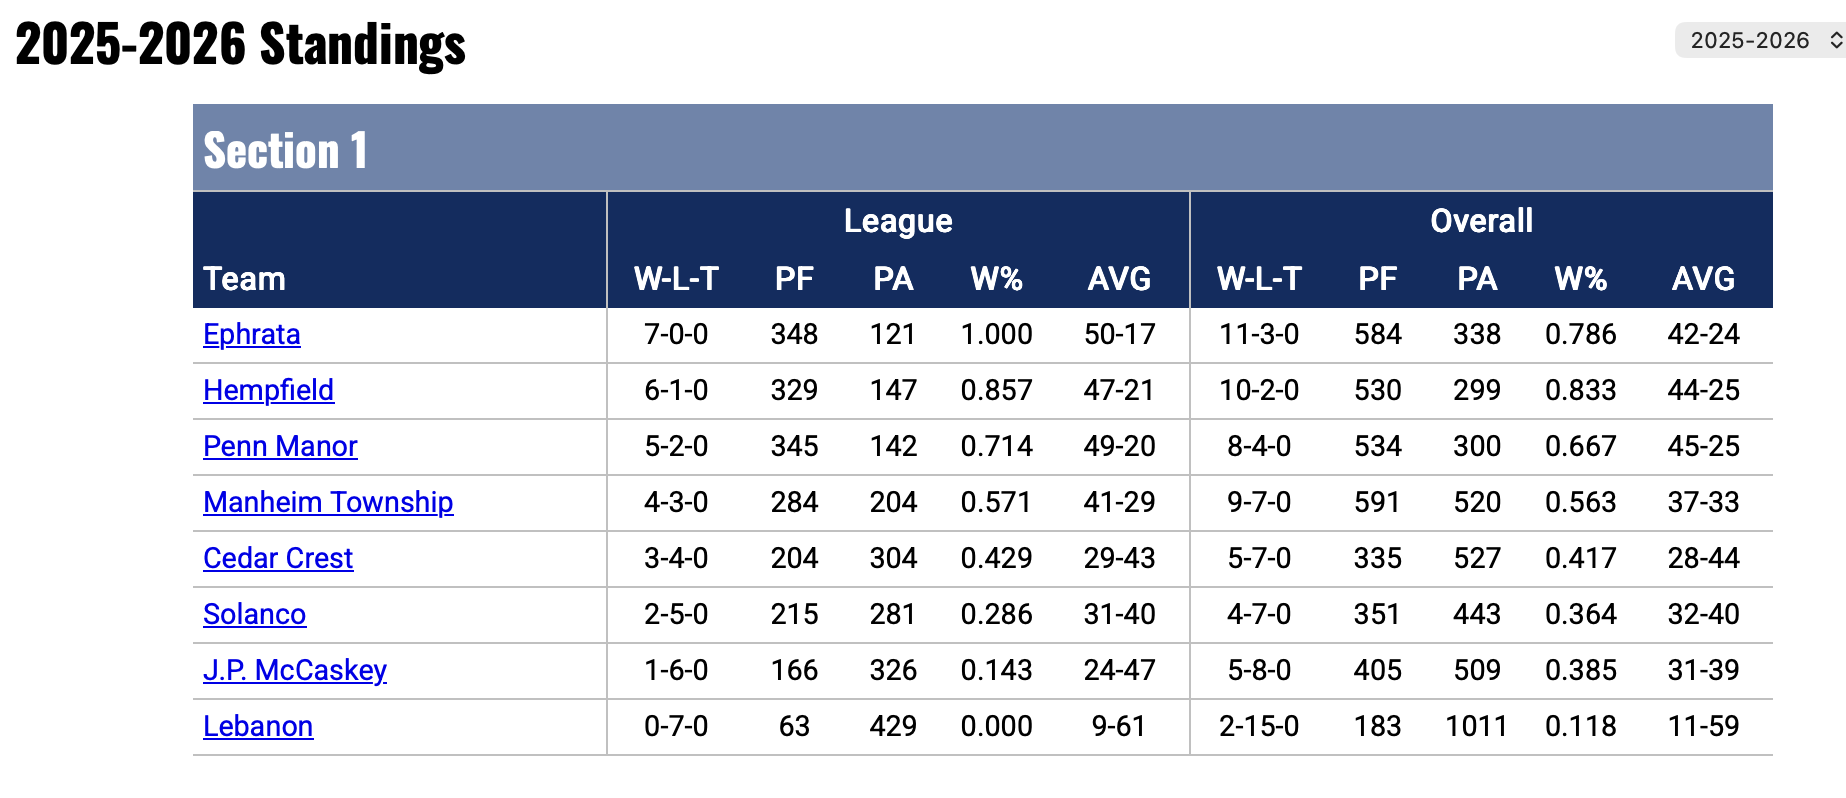Click the Team column header
The image size is (1846, 798).
(x=244, y=279)
